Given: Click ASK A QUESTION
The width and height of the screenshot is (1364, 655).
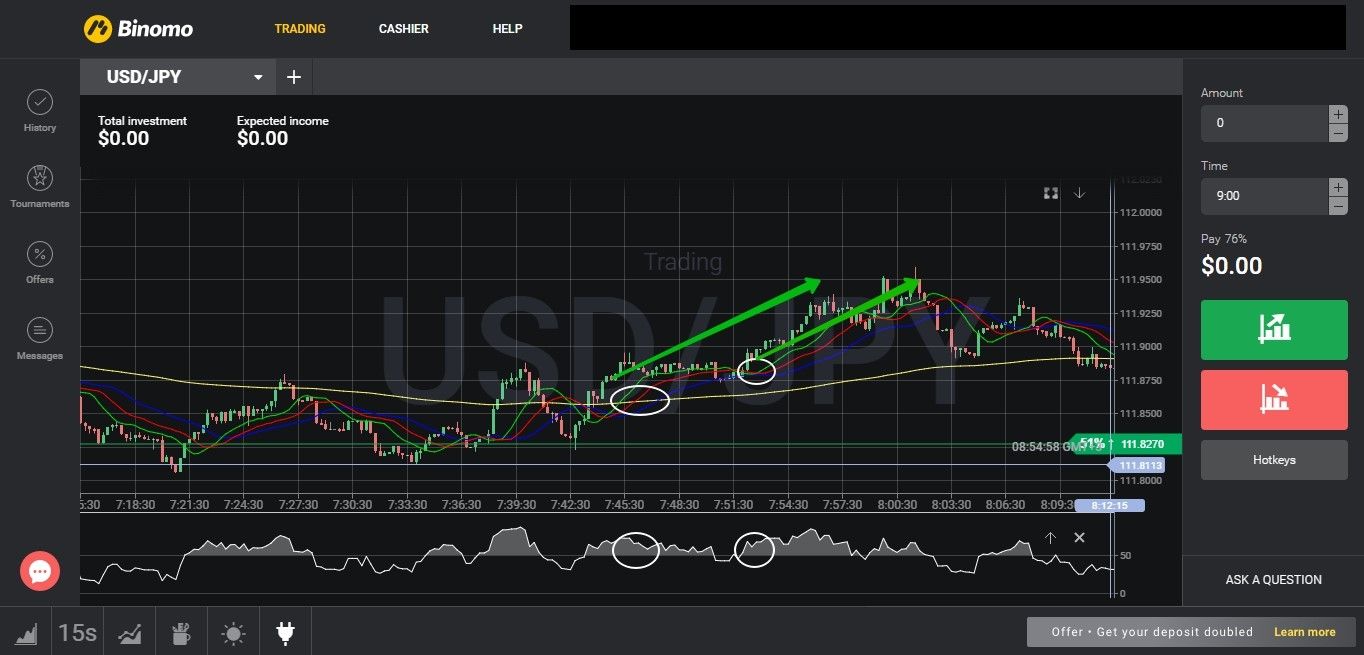Looking at the screenshot, I should tap(1274, 580).
